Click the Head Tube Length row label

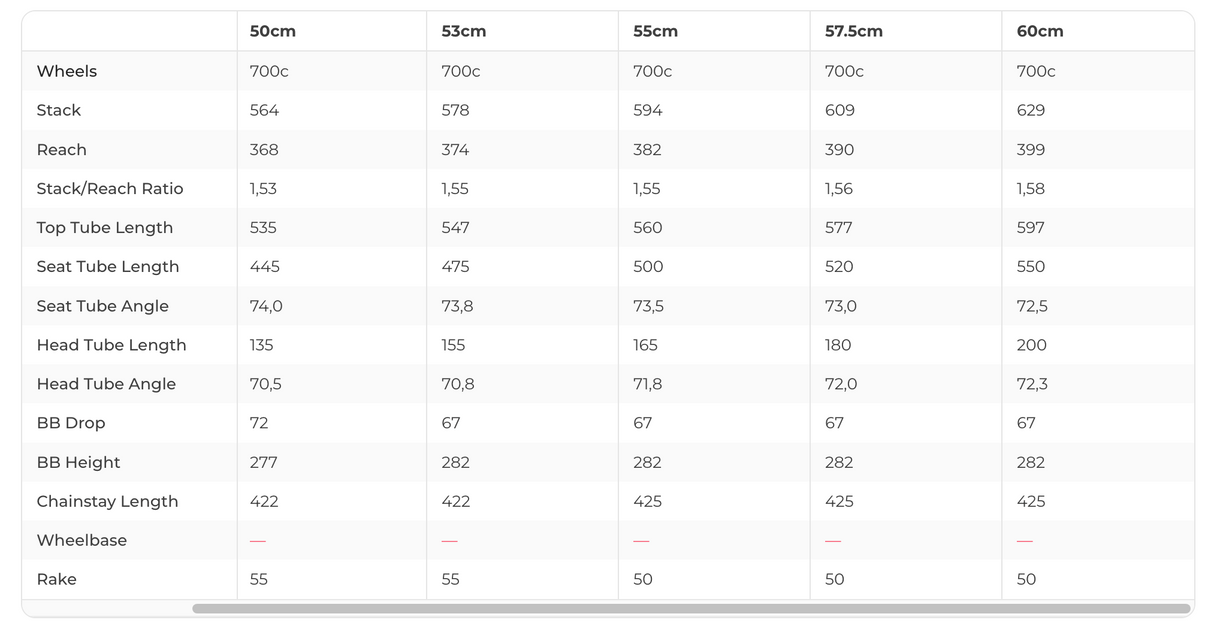click(x=111, y=345)
